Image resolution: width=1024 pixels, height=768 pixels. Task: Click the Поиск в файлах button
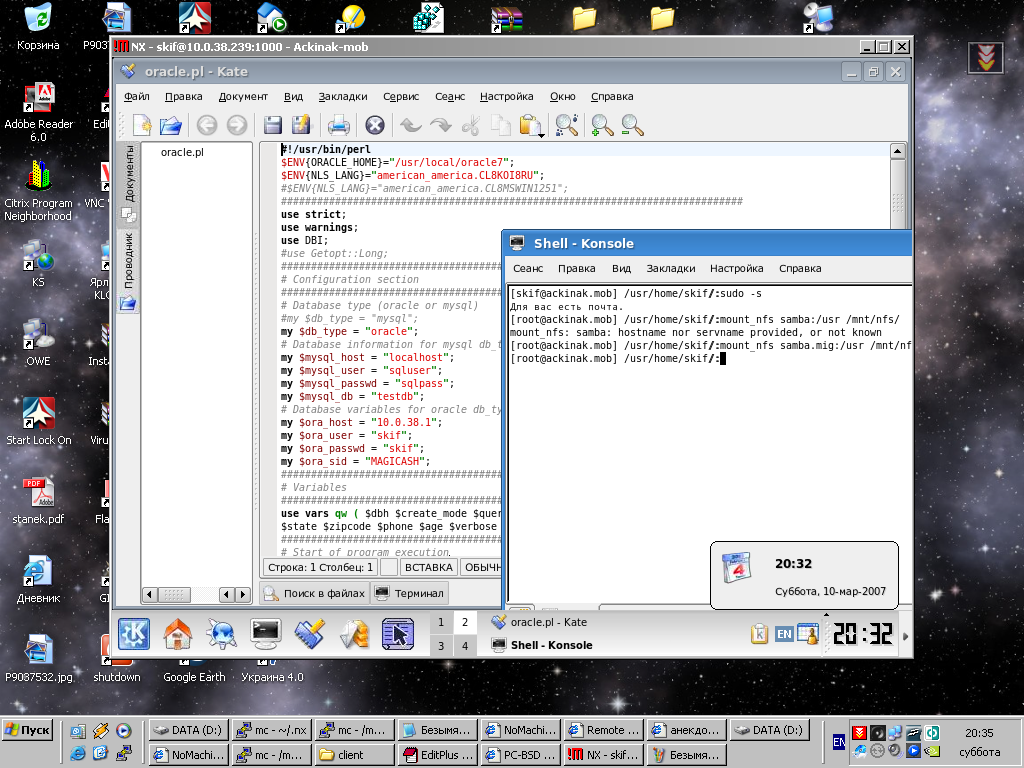coord(314,593)
